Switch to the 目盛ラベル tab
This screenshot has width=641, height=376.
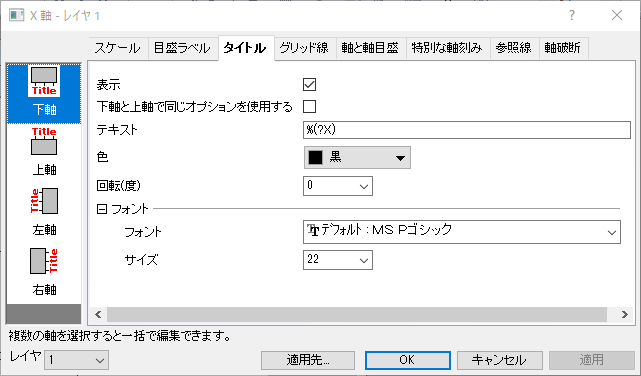point(182,48)
